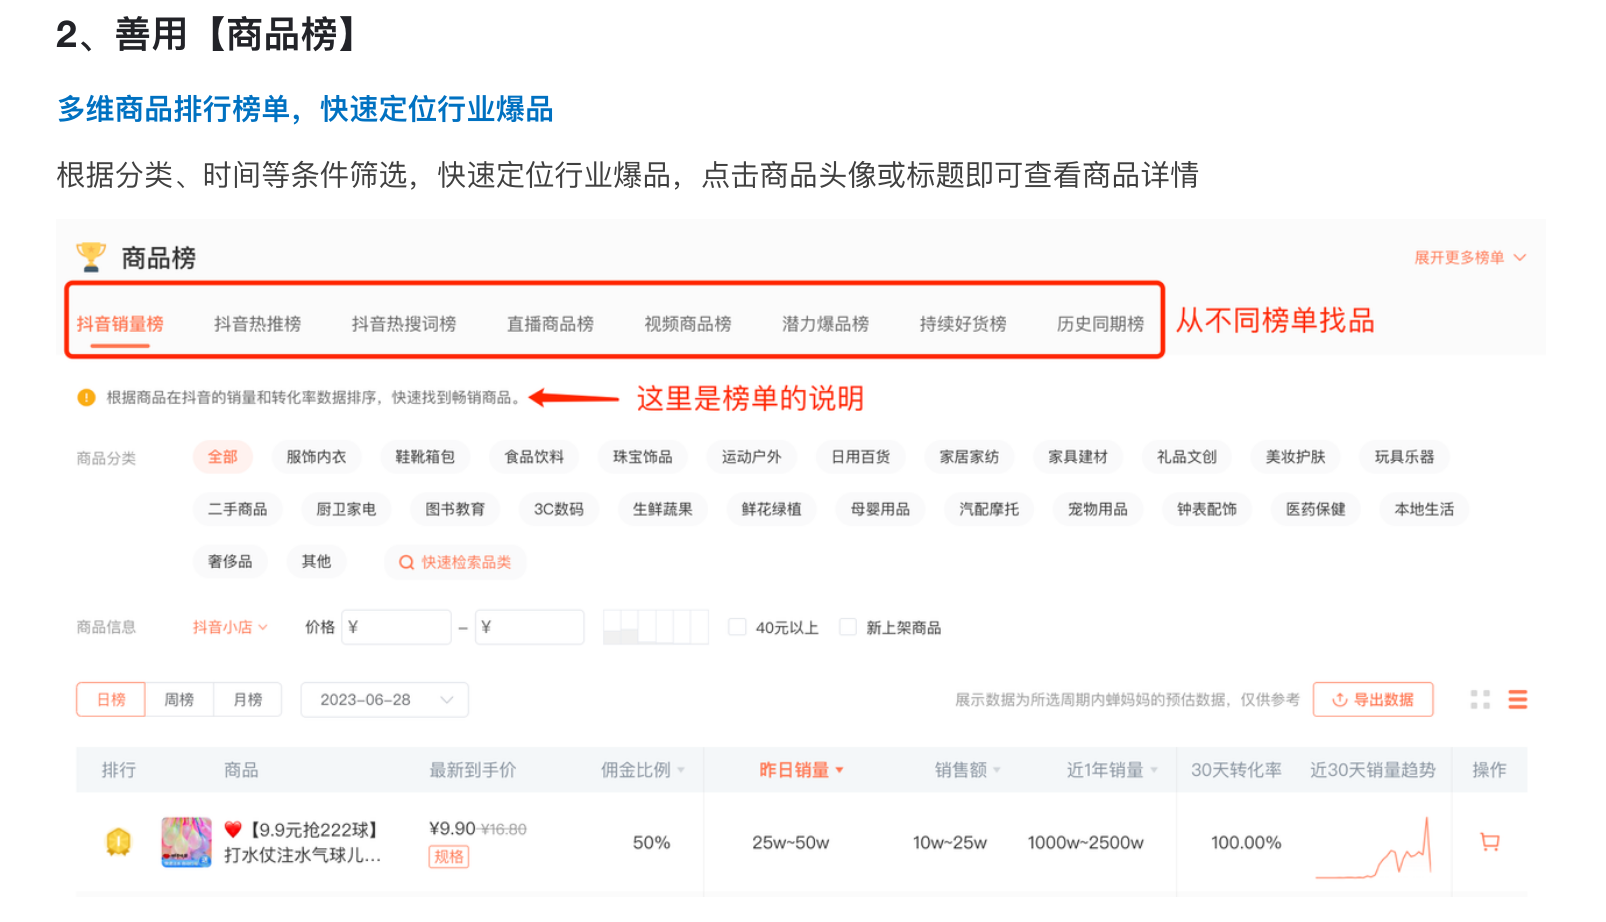Switch to list view icon
1606x922 pixels.
click(x=1517, y=700)
